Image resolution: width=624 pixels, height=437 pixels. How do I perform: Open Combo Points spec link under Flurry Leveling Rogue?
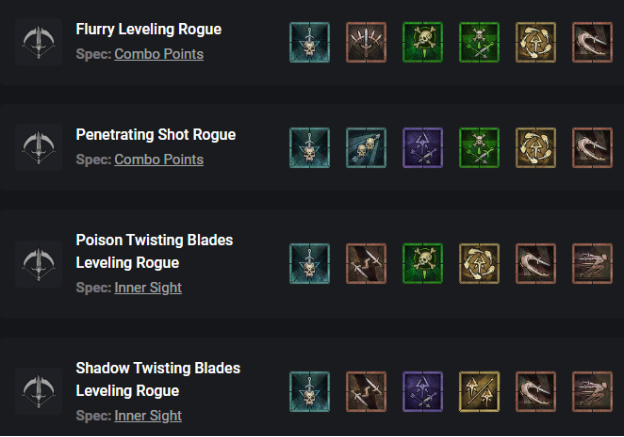coord(158,54)
